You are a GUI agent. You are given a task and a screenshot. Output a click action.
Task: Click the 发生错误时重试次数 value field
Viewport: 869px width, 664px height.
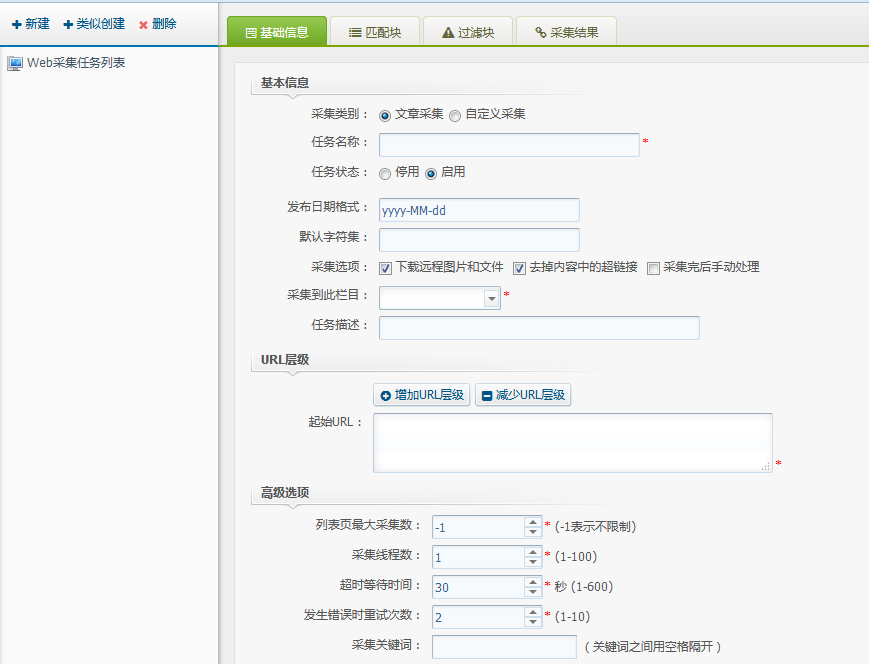point(478,617)
